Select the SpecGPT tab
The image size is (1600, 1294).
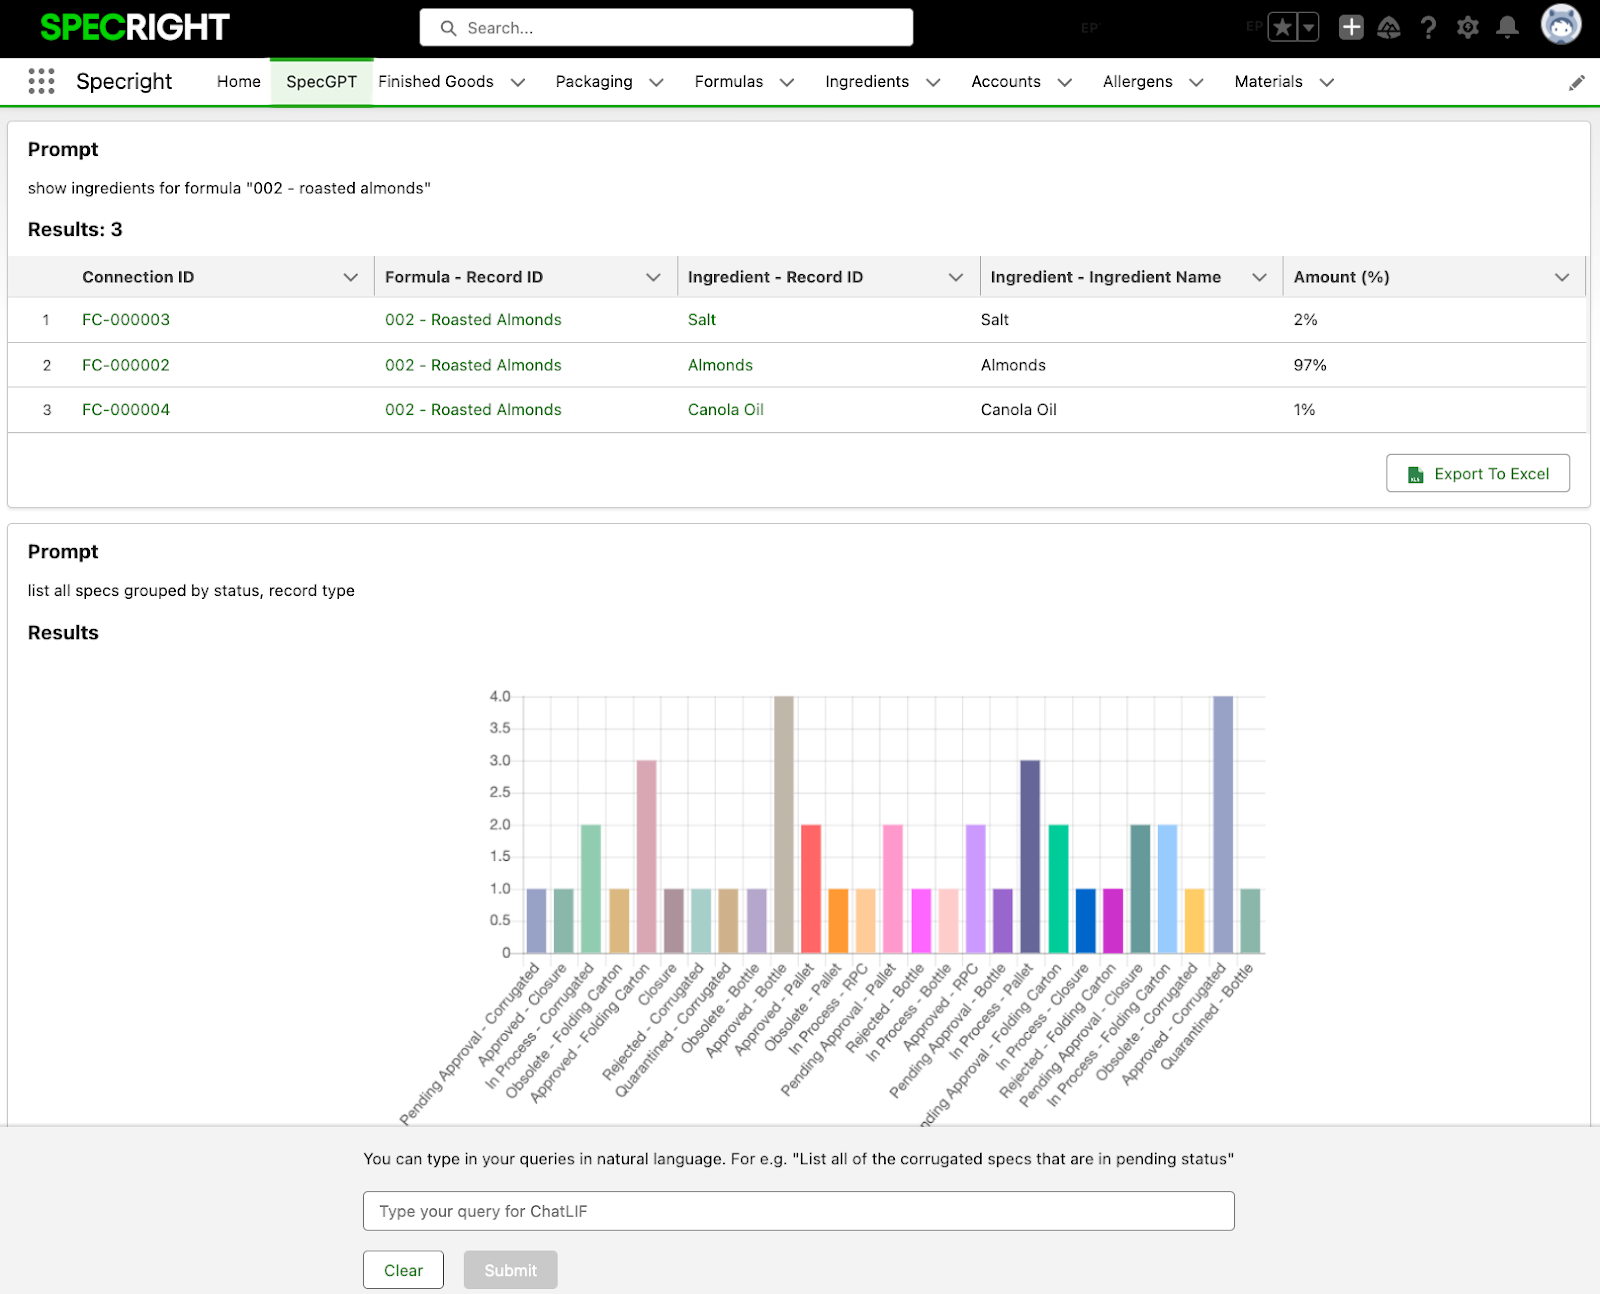321,82
